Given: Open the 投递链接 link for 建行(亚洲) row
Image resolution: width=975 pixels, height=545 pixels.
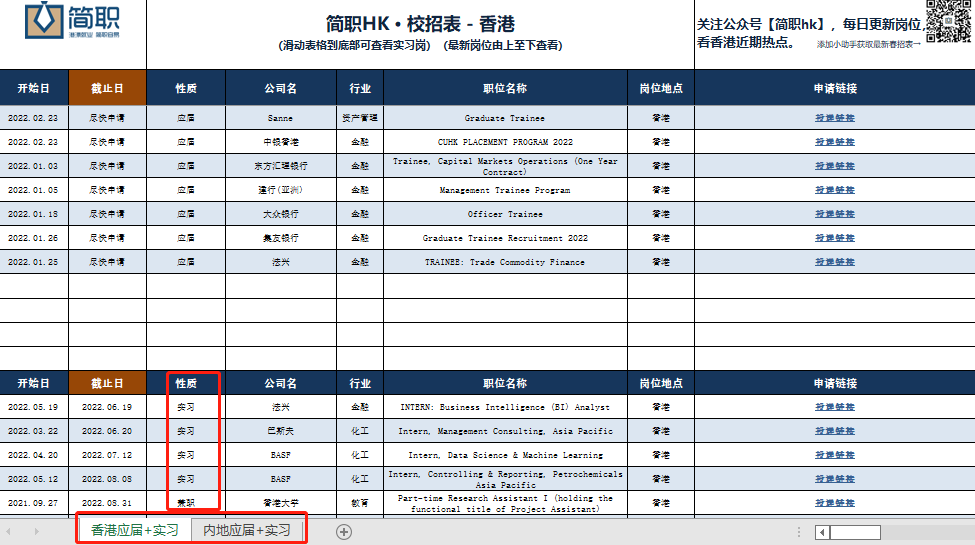Looking at the screenshot, I should click(834, 190).
